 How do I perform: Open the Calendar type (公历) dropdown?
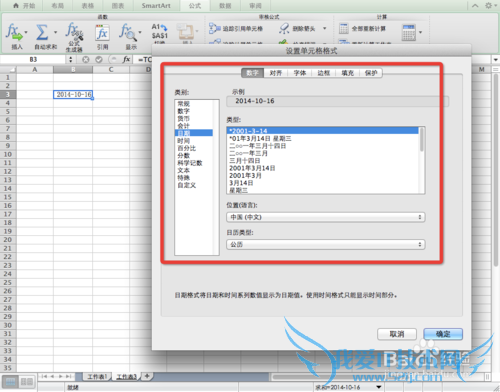click(326, 244)
